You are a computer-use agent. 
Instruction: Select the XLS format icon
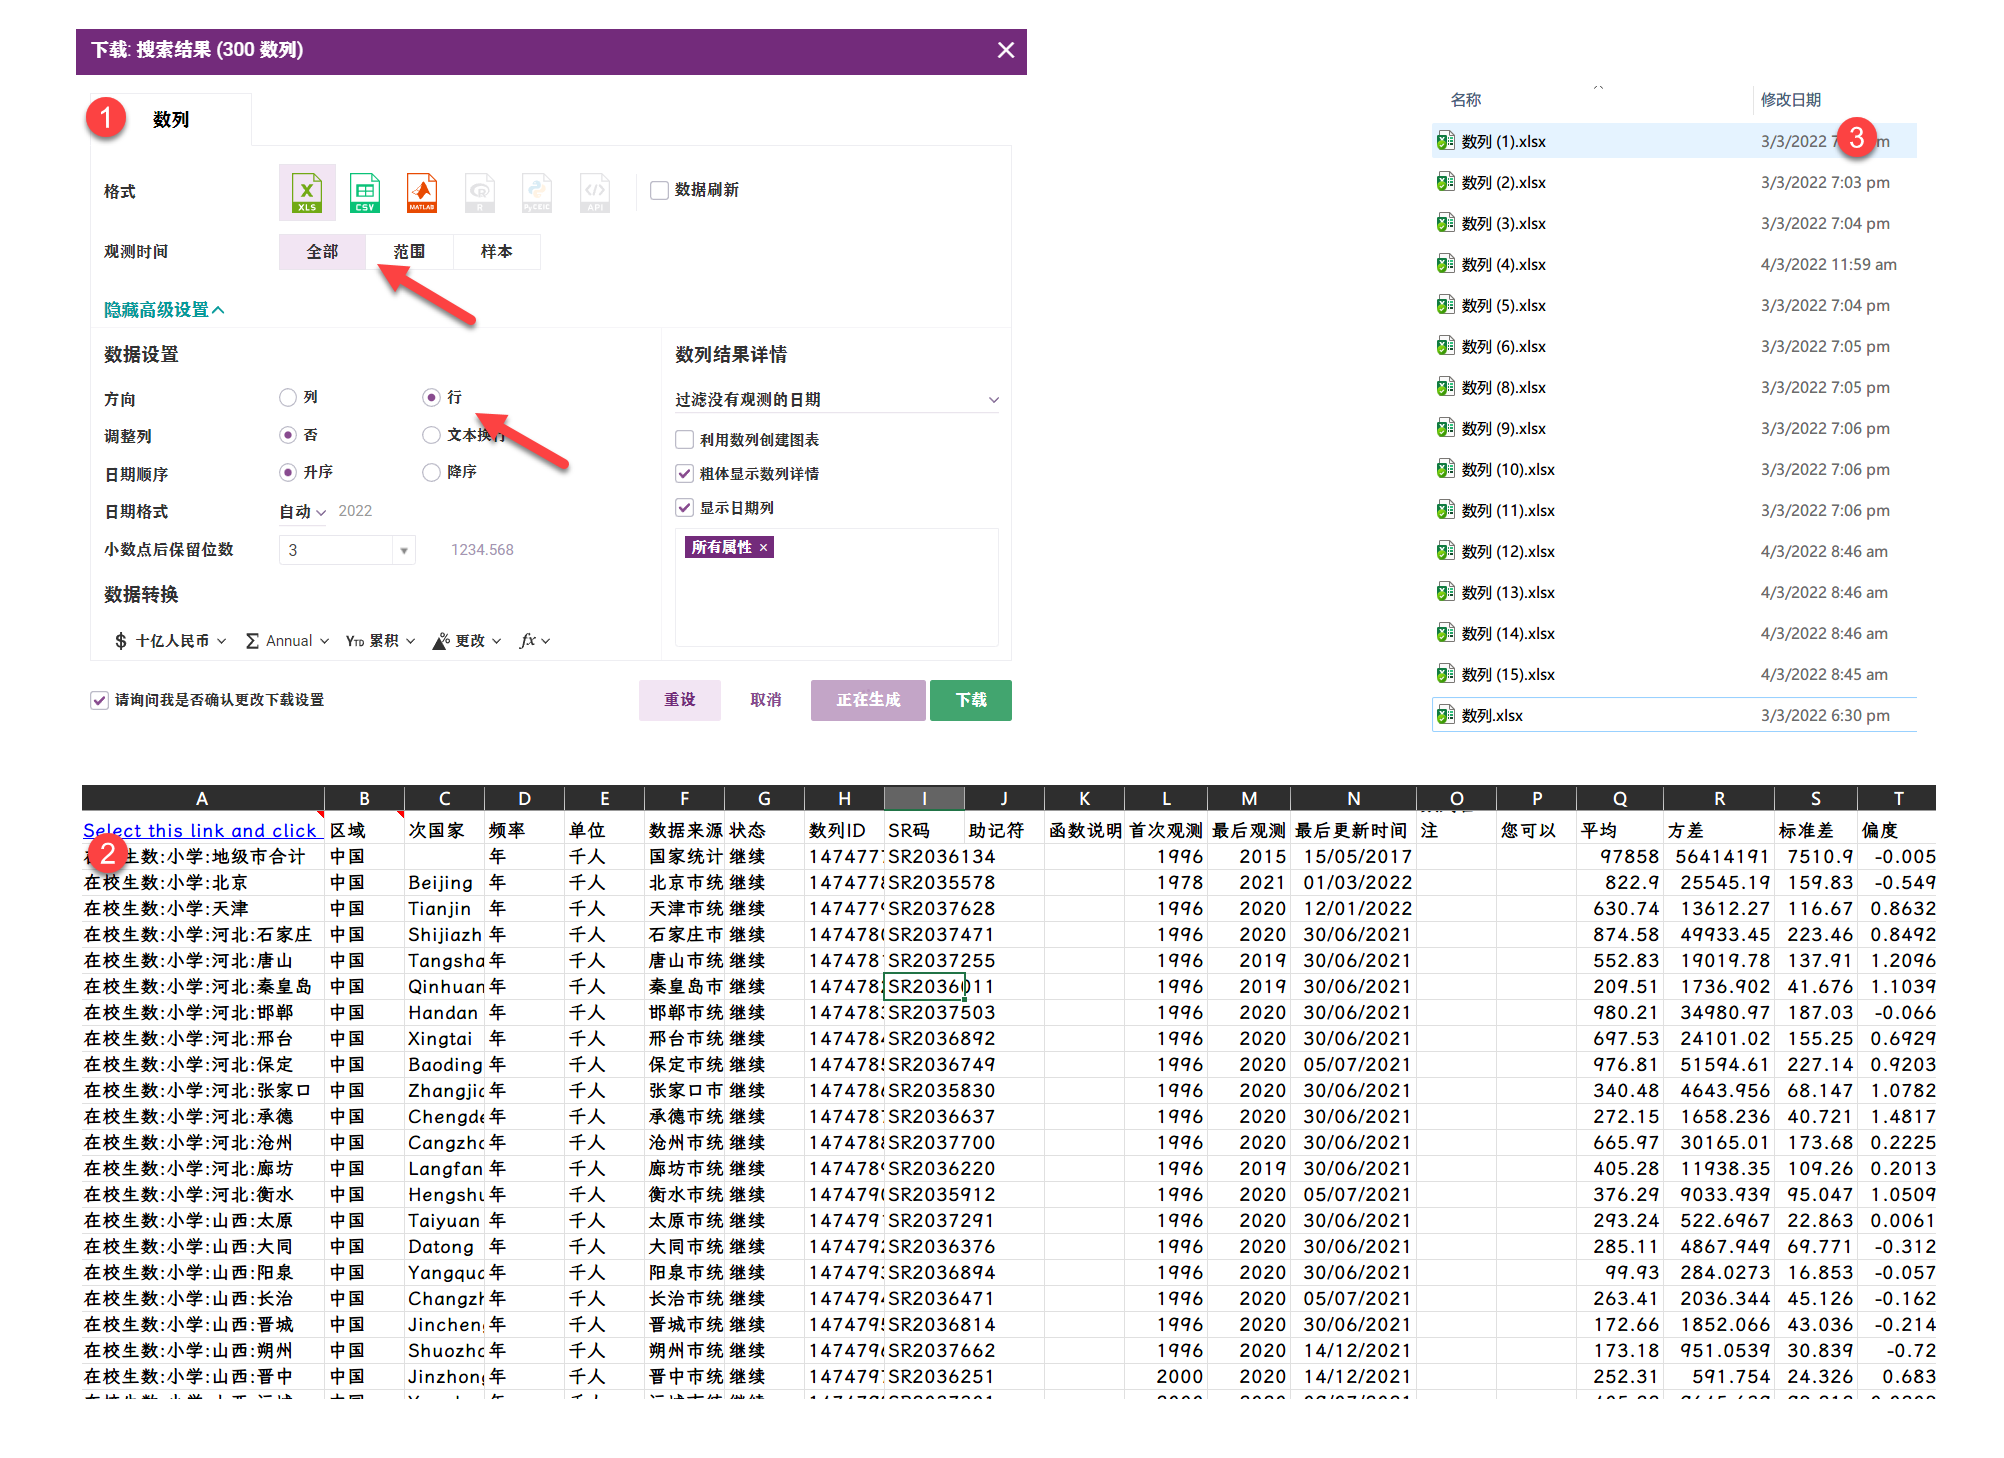pyautogui.click(x=306, y=192)
